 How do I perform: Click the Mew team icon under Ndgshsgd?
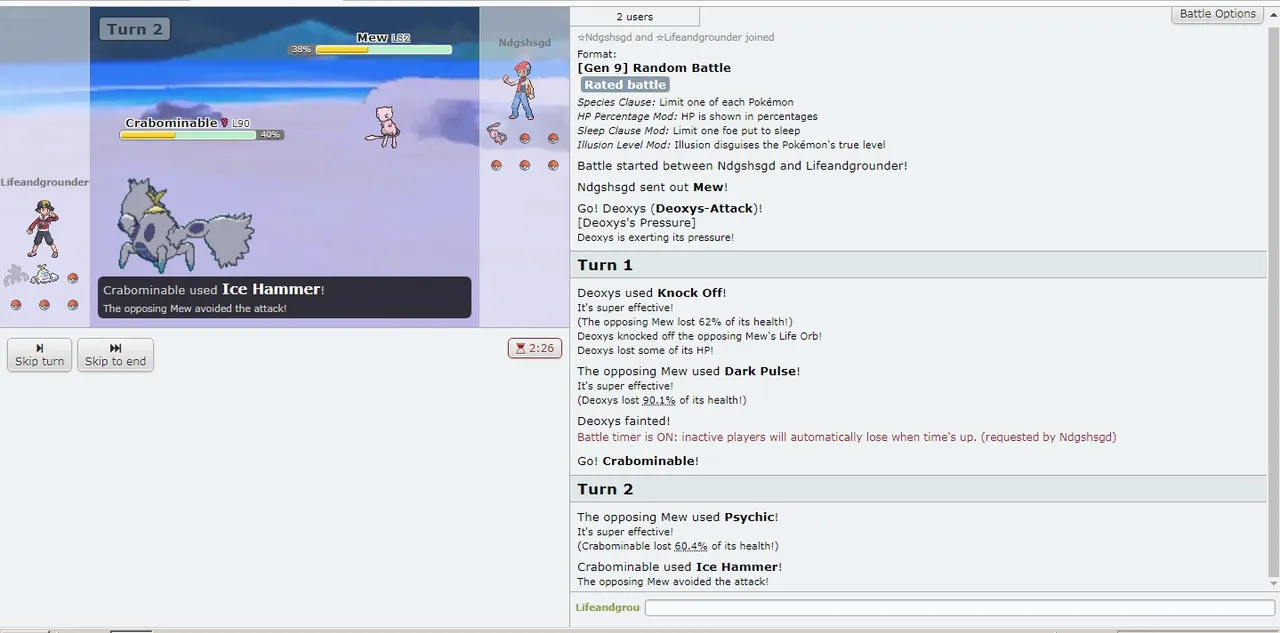tap(497, 134)
